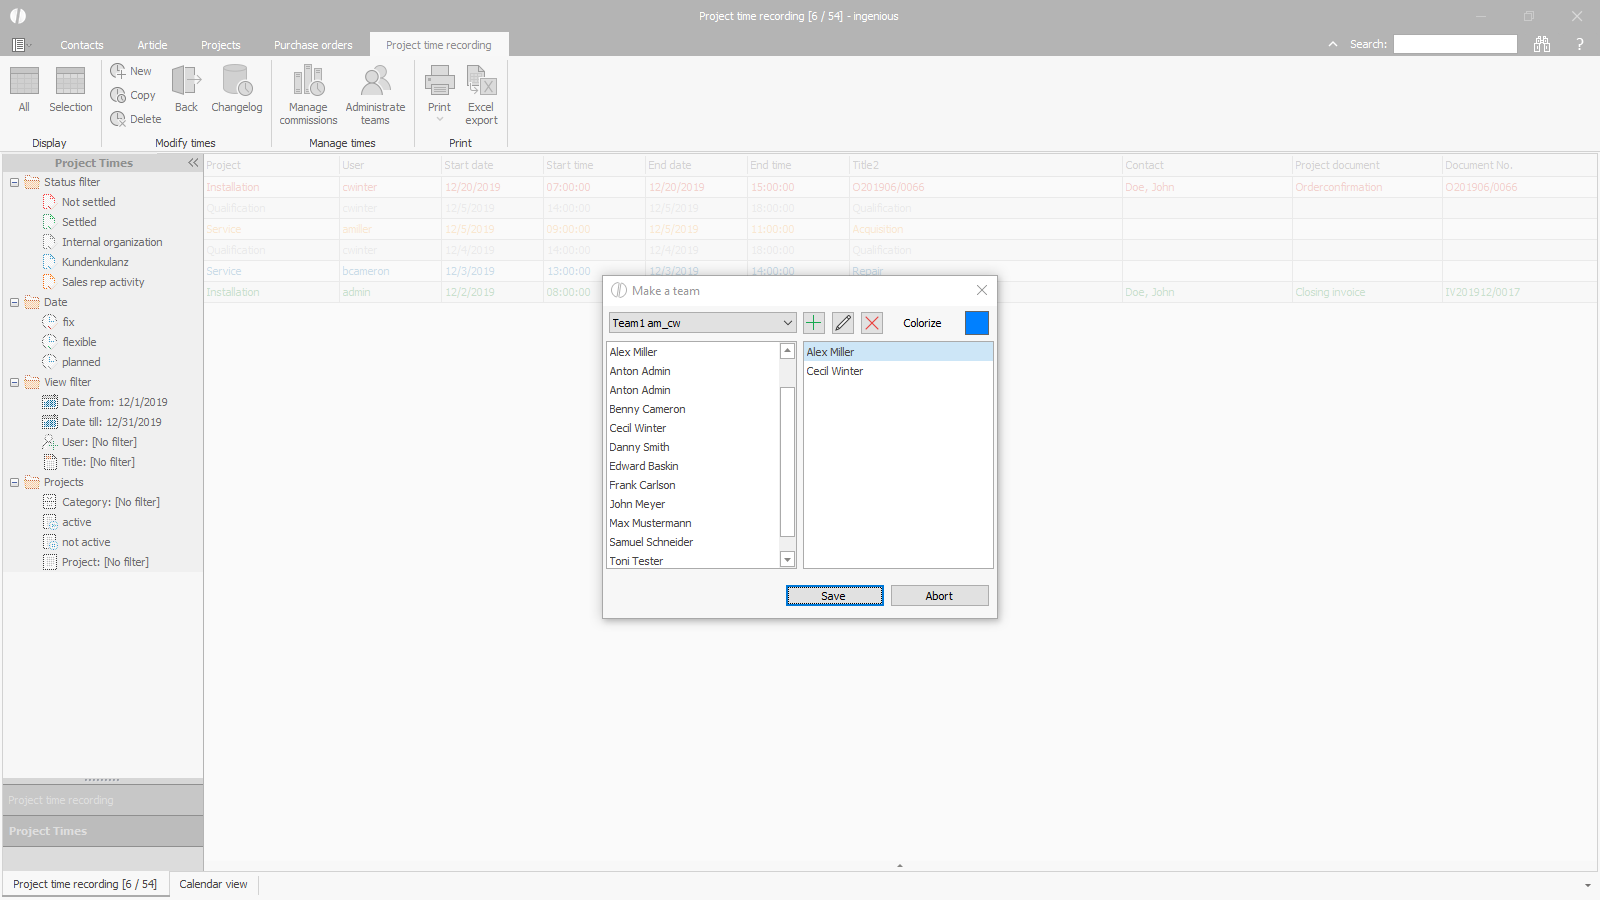Image resolution: width=1600 pixels, height=900 pixels.
Task: Expand the Print dropdown arrow
Action: click(x=439, y=120)
